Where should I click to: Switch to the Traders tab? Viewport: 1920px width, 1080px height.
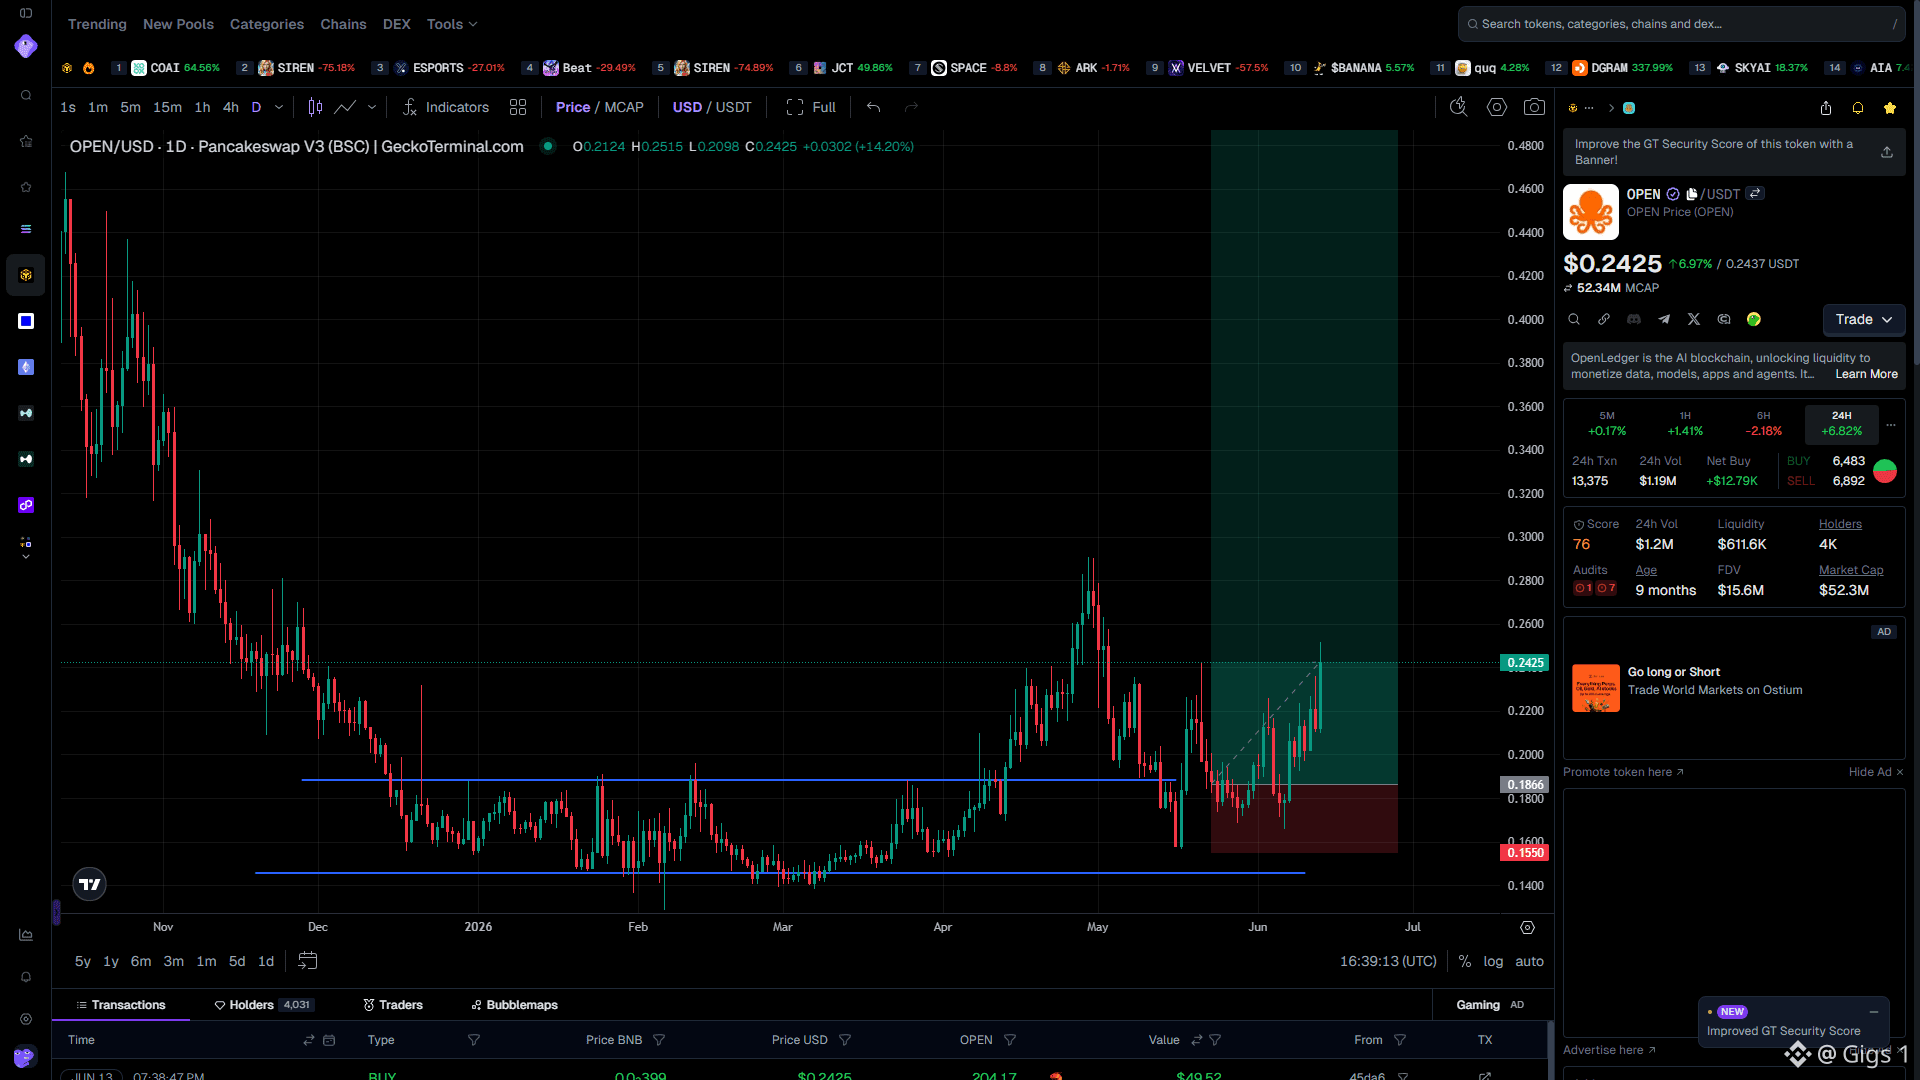[393, 1005]
